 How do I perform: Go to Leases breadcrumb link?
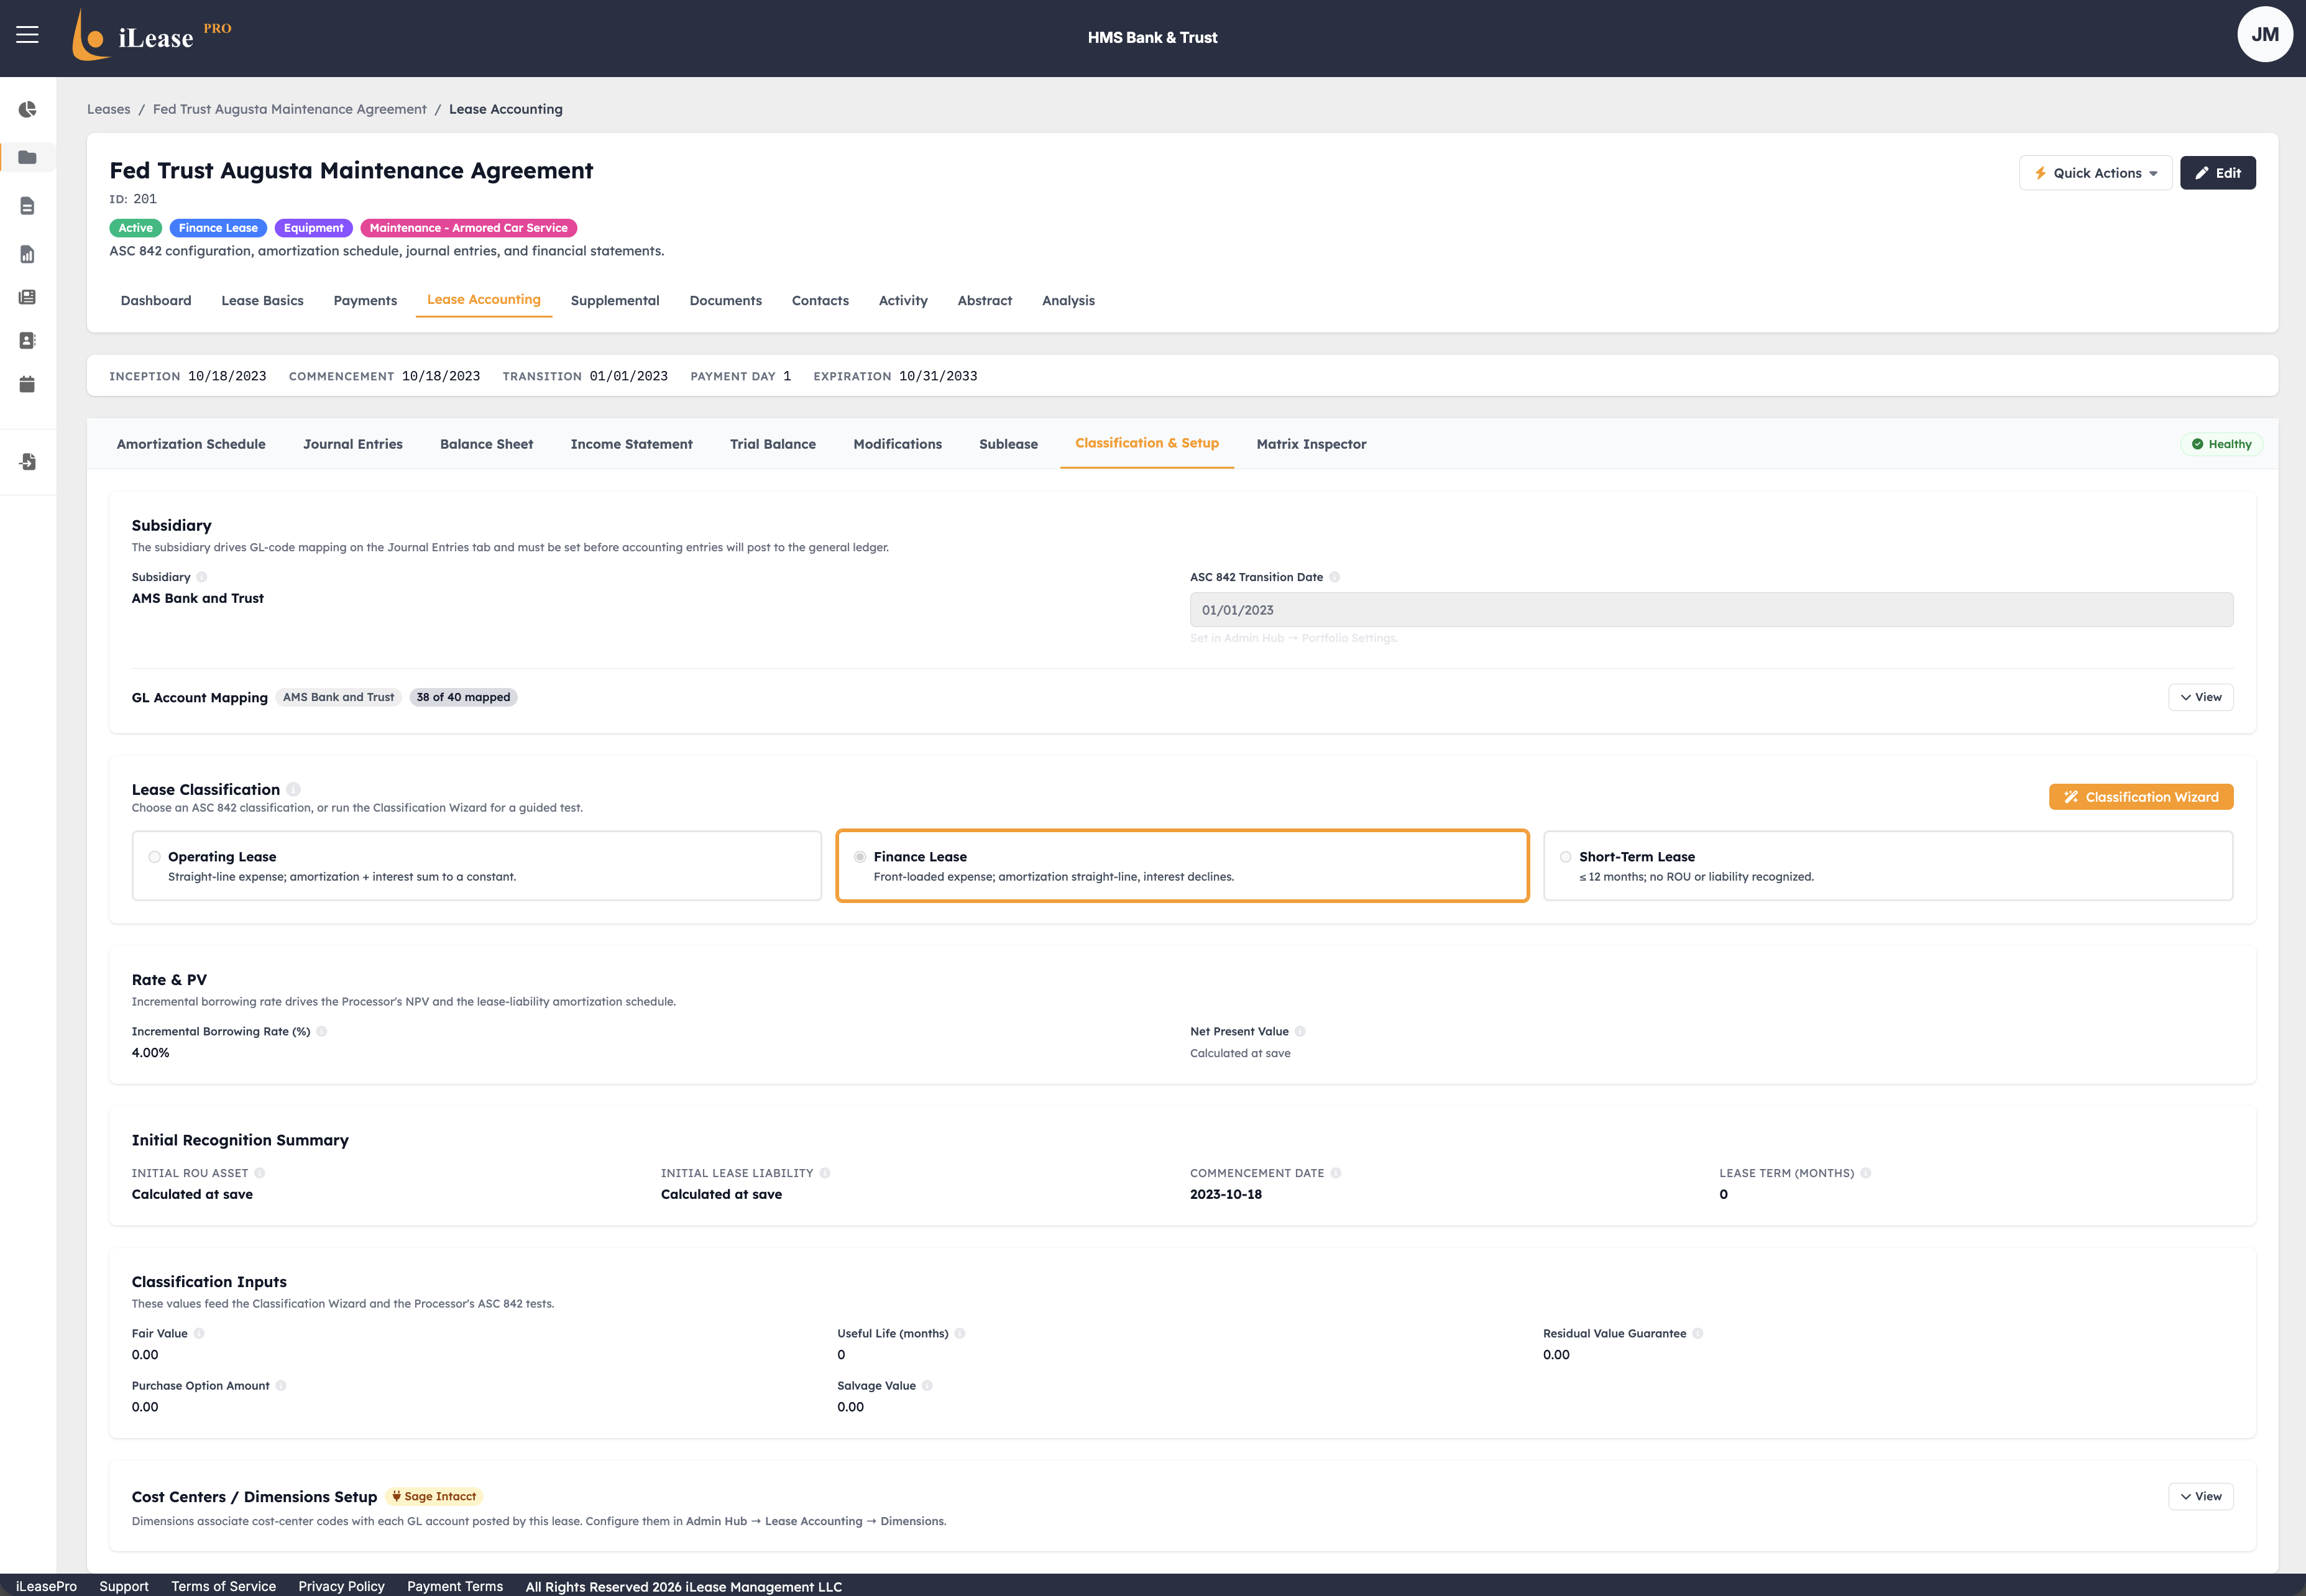[108, 109]
